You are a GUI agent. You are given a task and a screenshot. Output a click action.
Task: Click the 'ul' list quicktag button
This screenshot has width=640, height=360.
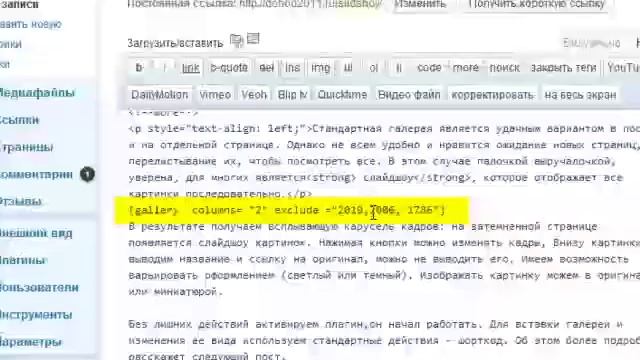348,68
